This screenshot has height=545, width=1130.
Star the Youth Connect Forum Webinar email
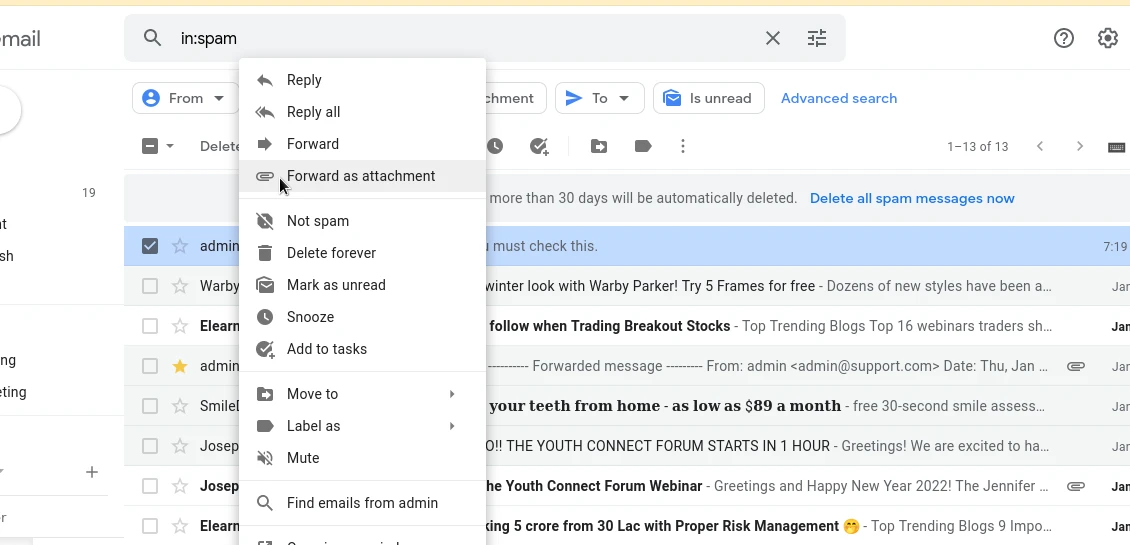pos(180,486)
